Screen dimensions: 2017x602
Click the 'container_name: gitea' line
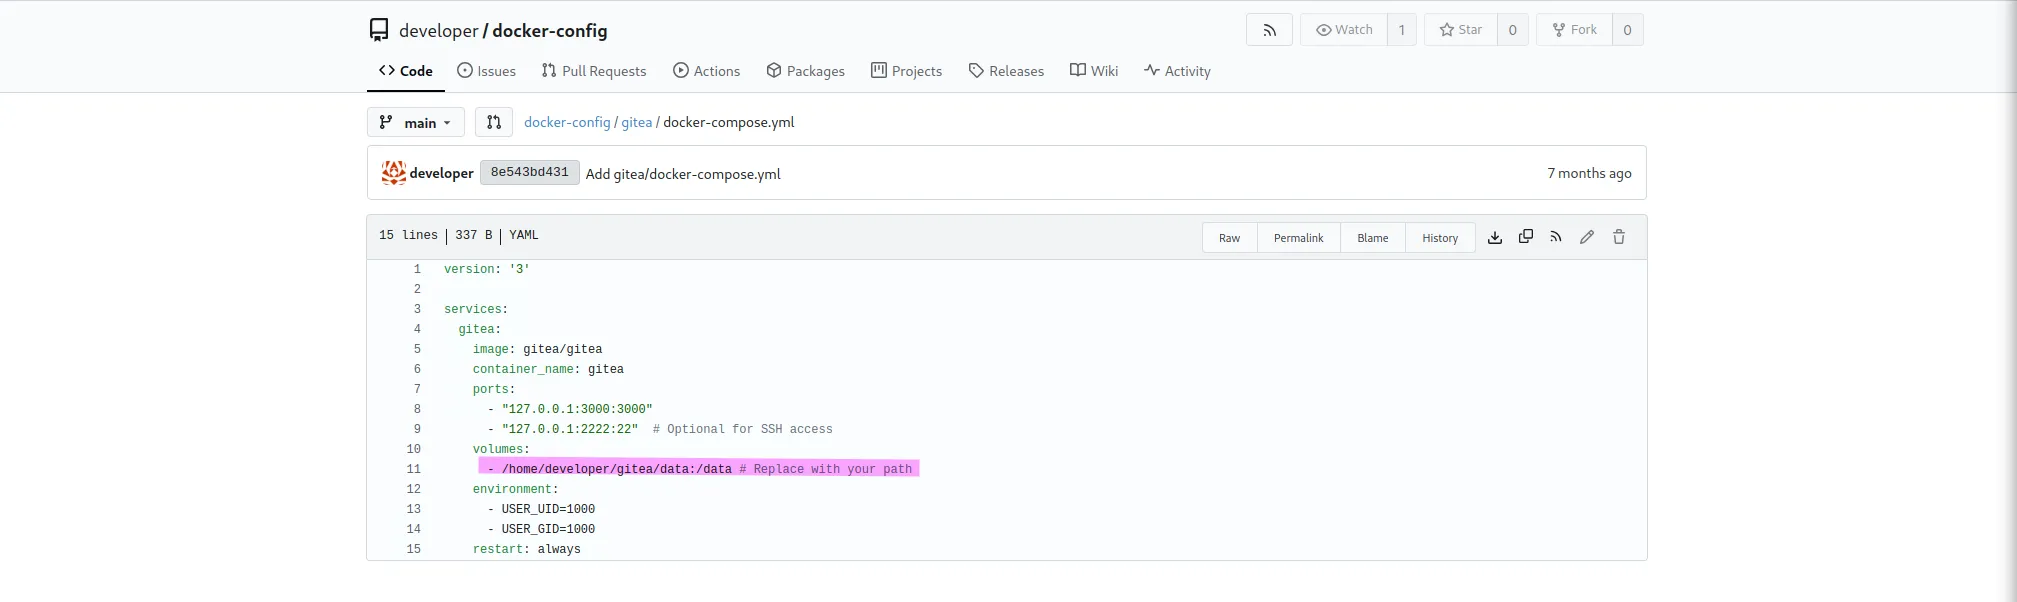pos(548,369)
